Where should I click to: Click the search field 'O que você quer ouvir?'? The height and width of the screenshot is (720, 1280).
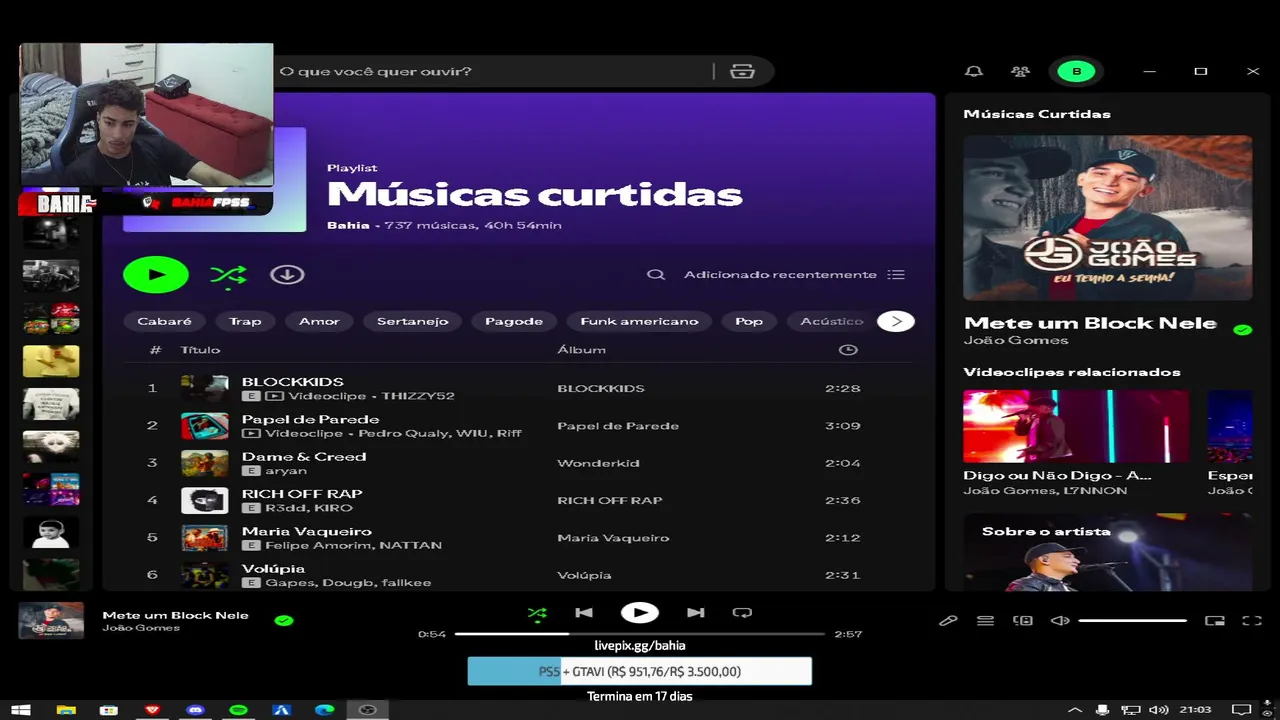493,71
